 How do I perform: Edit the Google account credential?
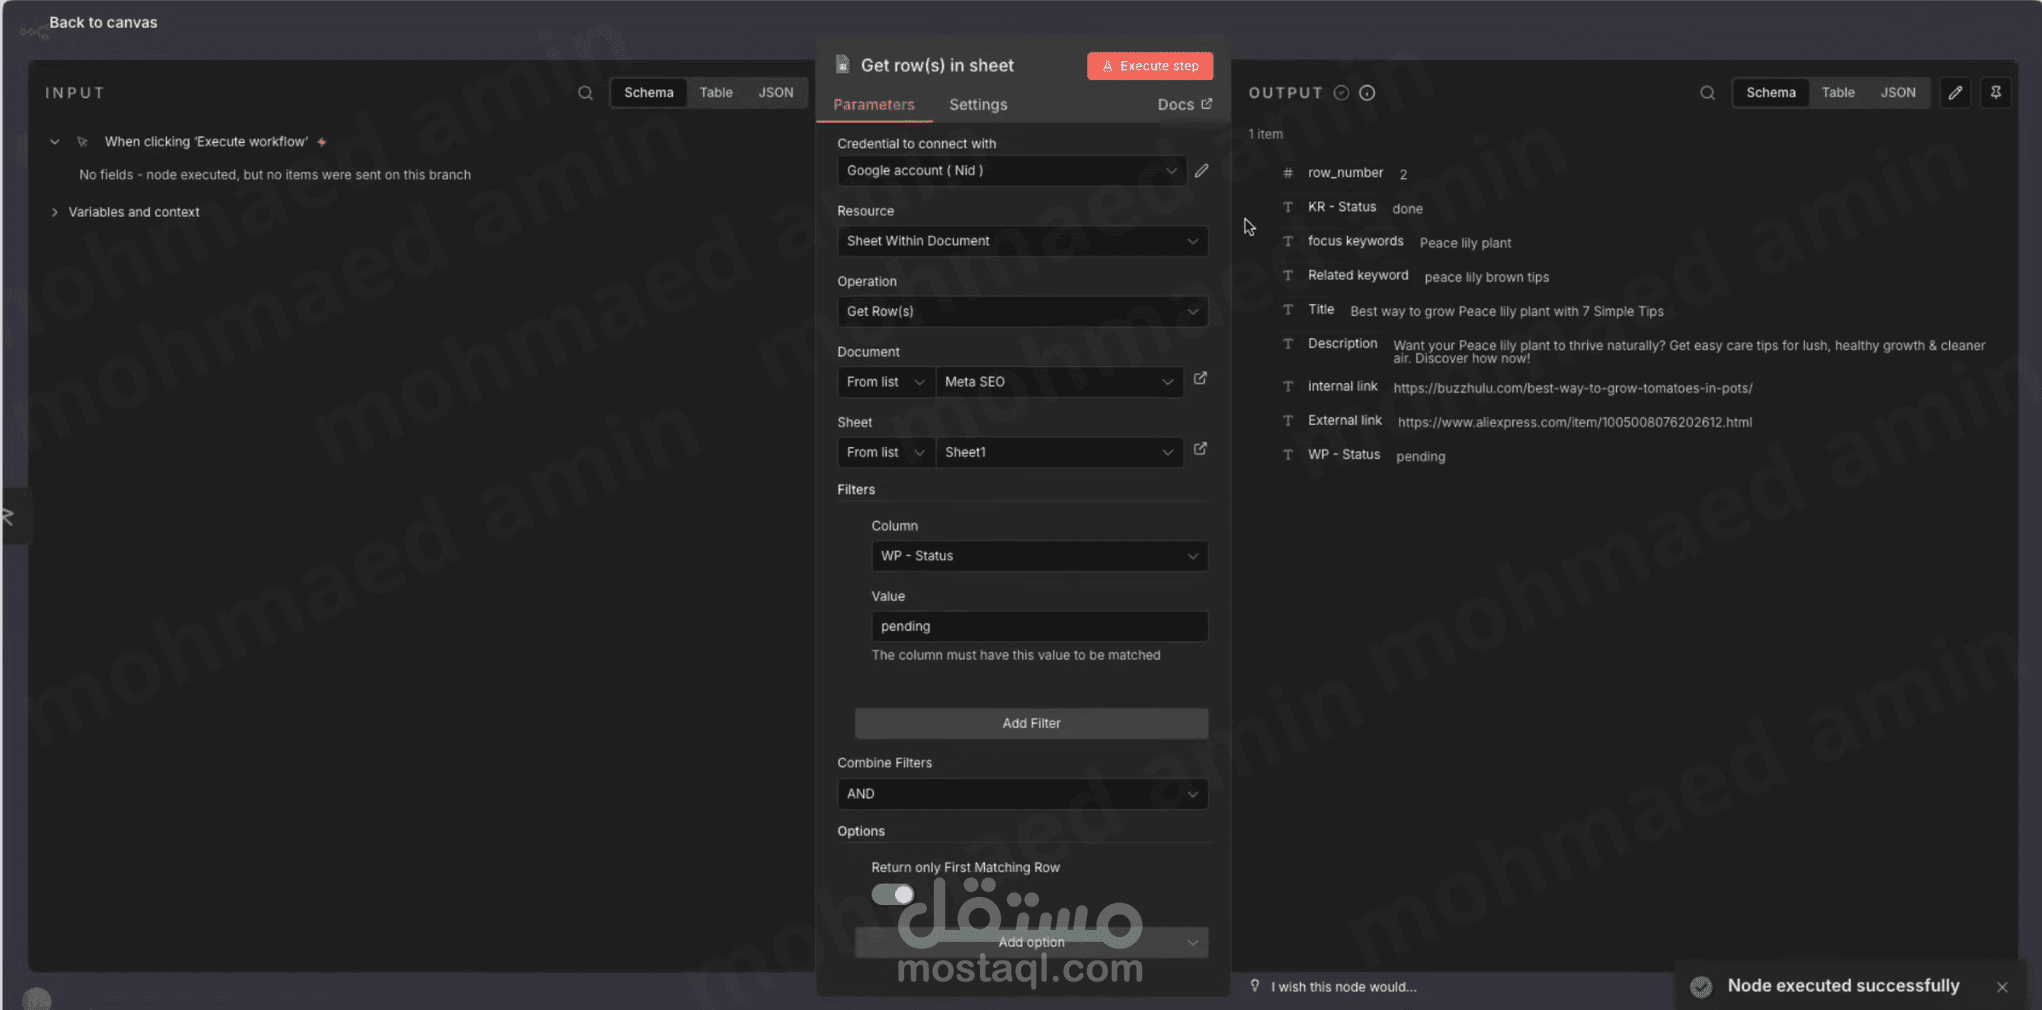click(1201, 171)
